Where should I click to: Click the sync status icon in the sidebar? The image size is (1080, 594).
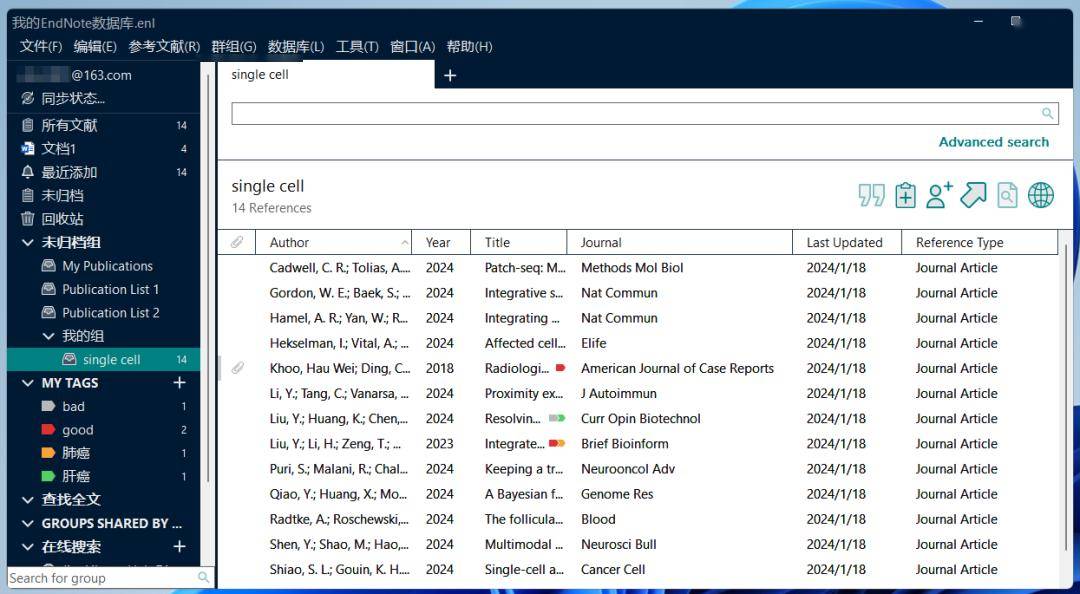(26, 98)
